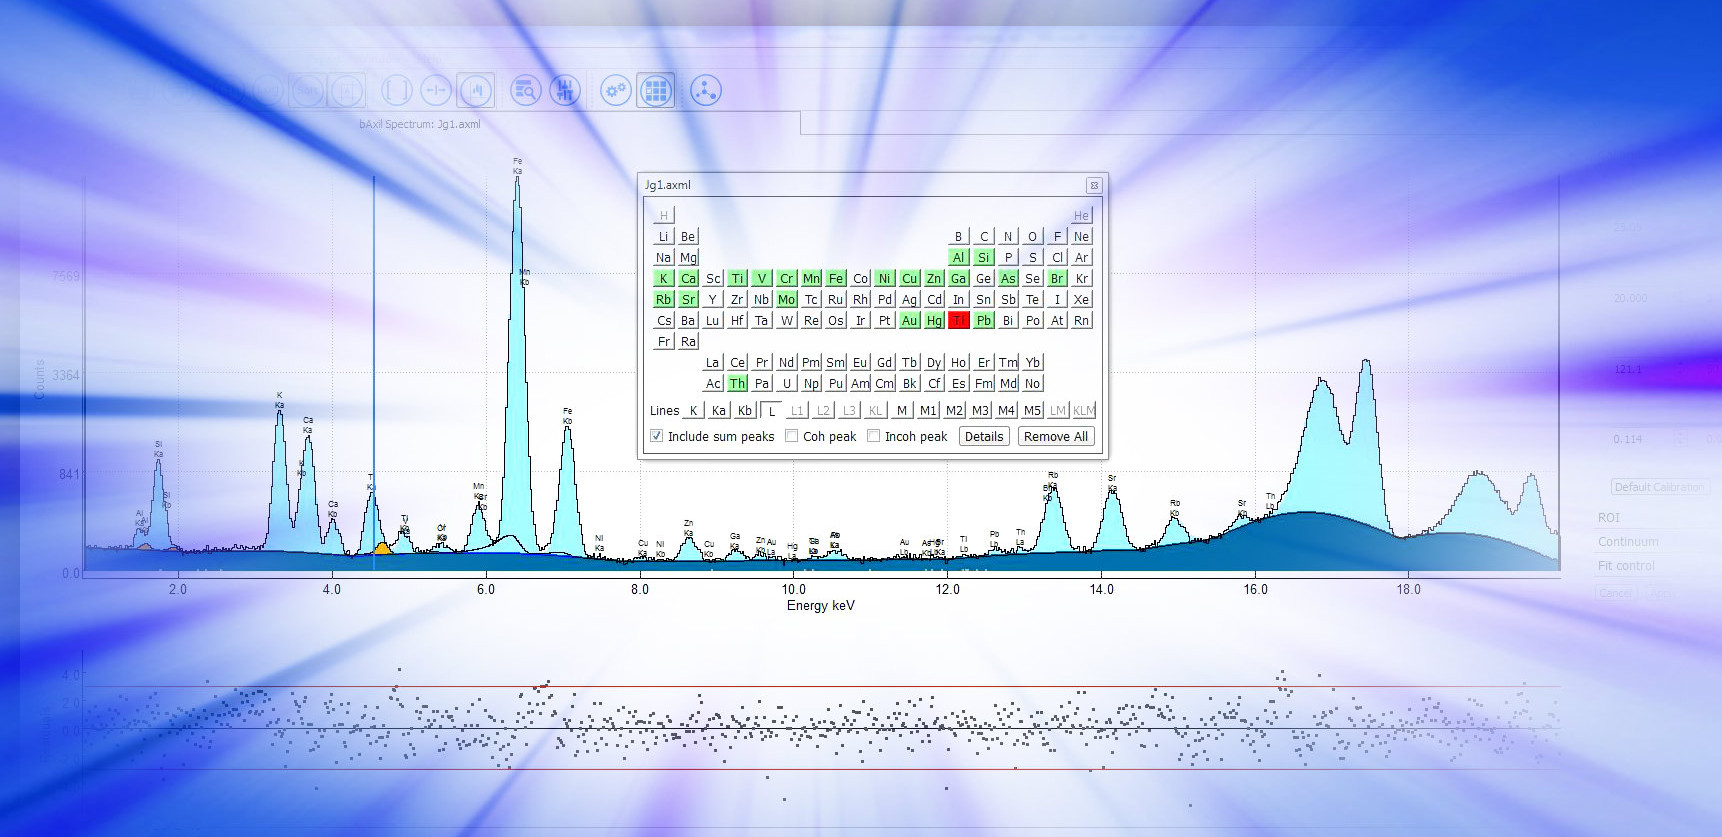
Task: Add the Ba element from the table
Action: [688, 320]
